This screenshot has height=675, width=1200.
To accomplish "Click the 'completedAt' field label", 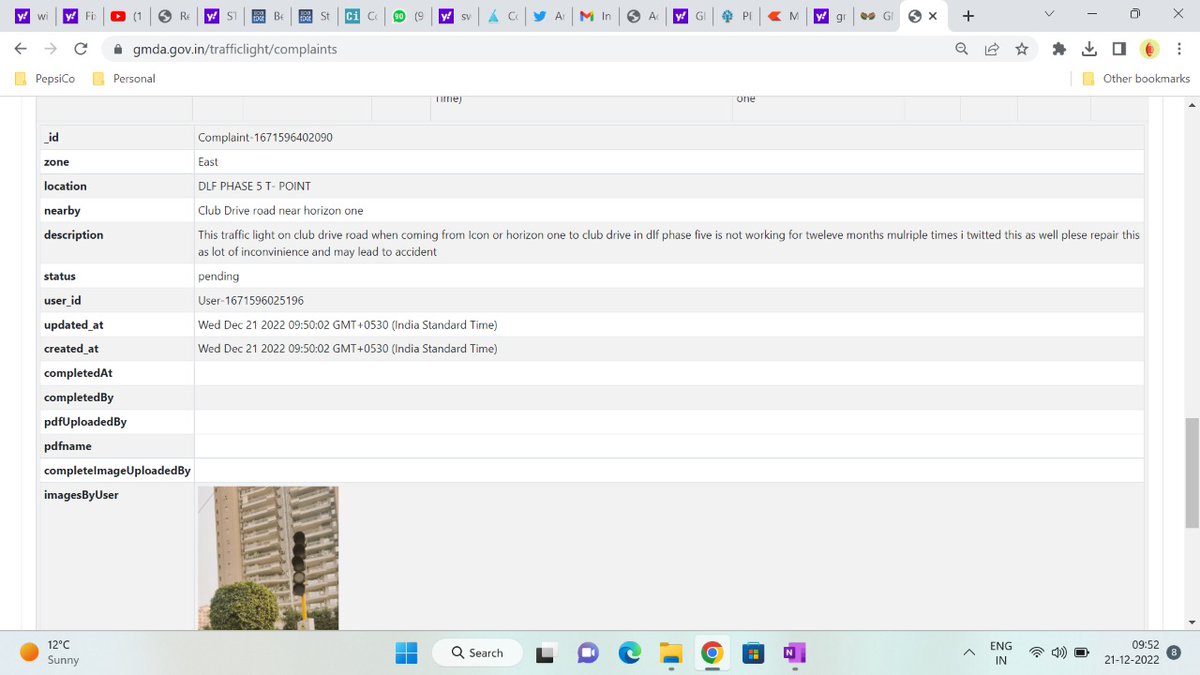I will point(78,373).
